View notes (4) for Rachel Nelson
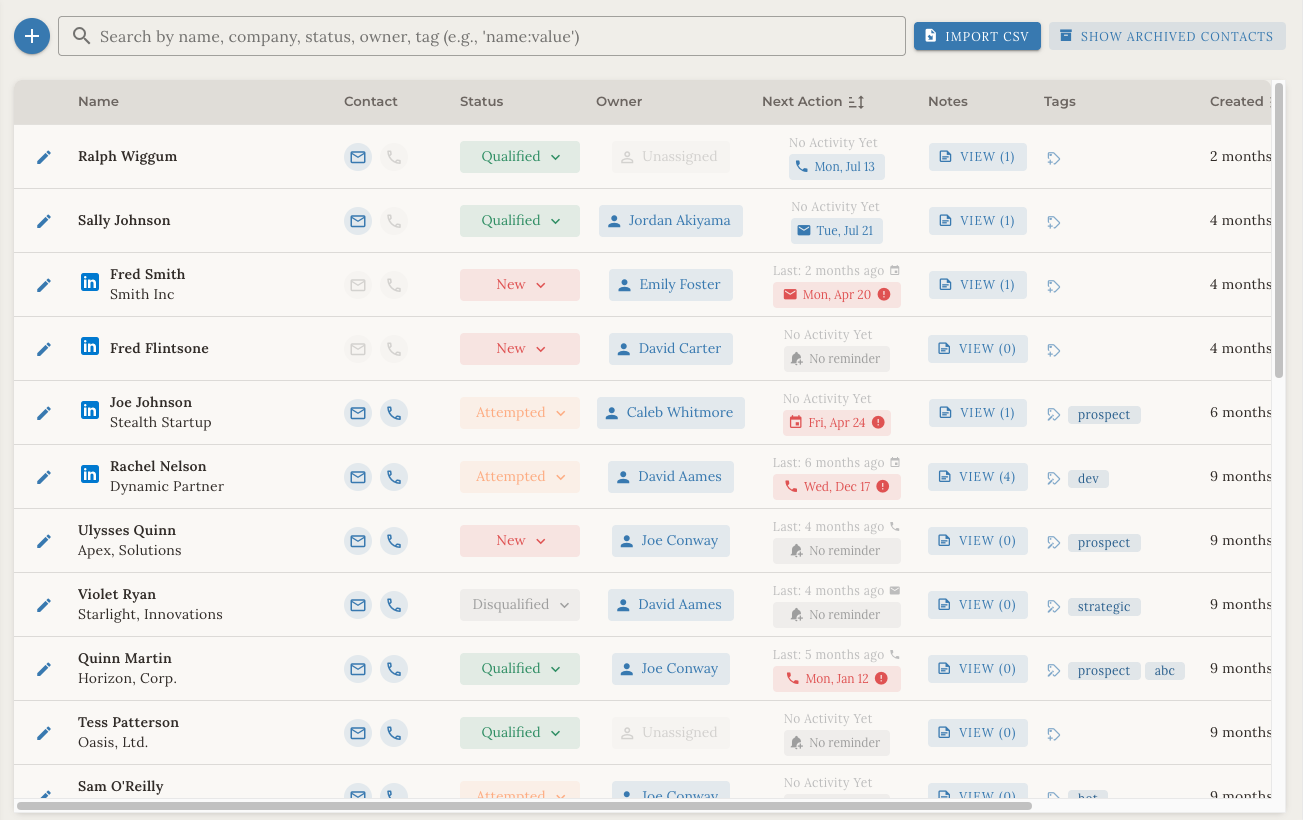The width and height of the screenshot is (1303, 820). pyautogui.click(x=978, y=477)
